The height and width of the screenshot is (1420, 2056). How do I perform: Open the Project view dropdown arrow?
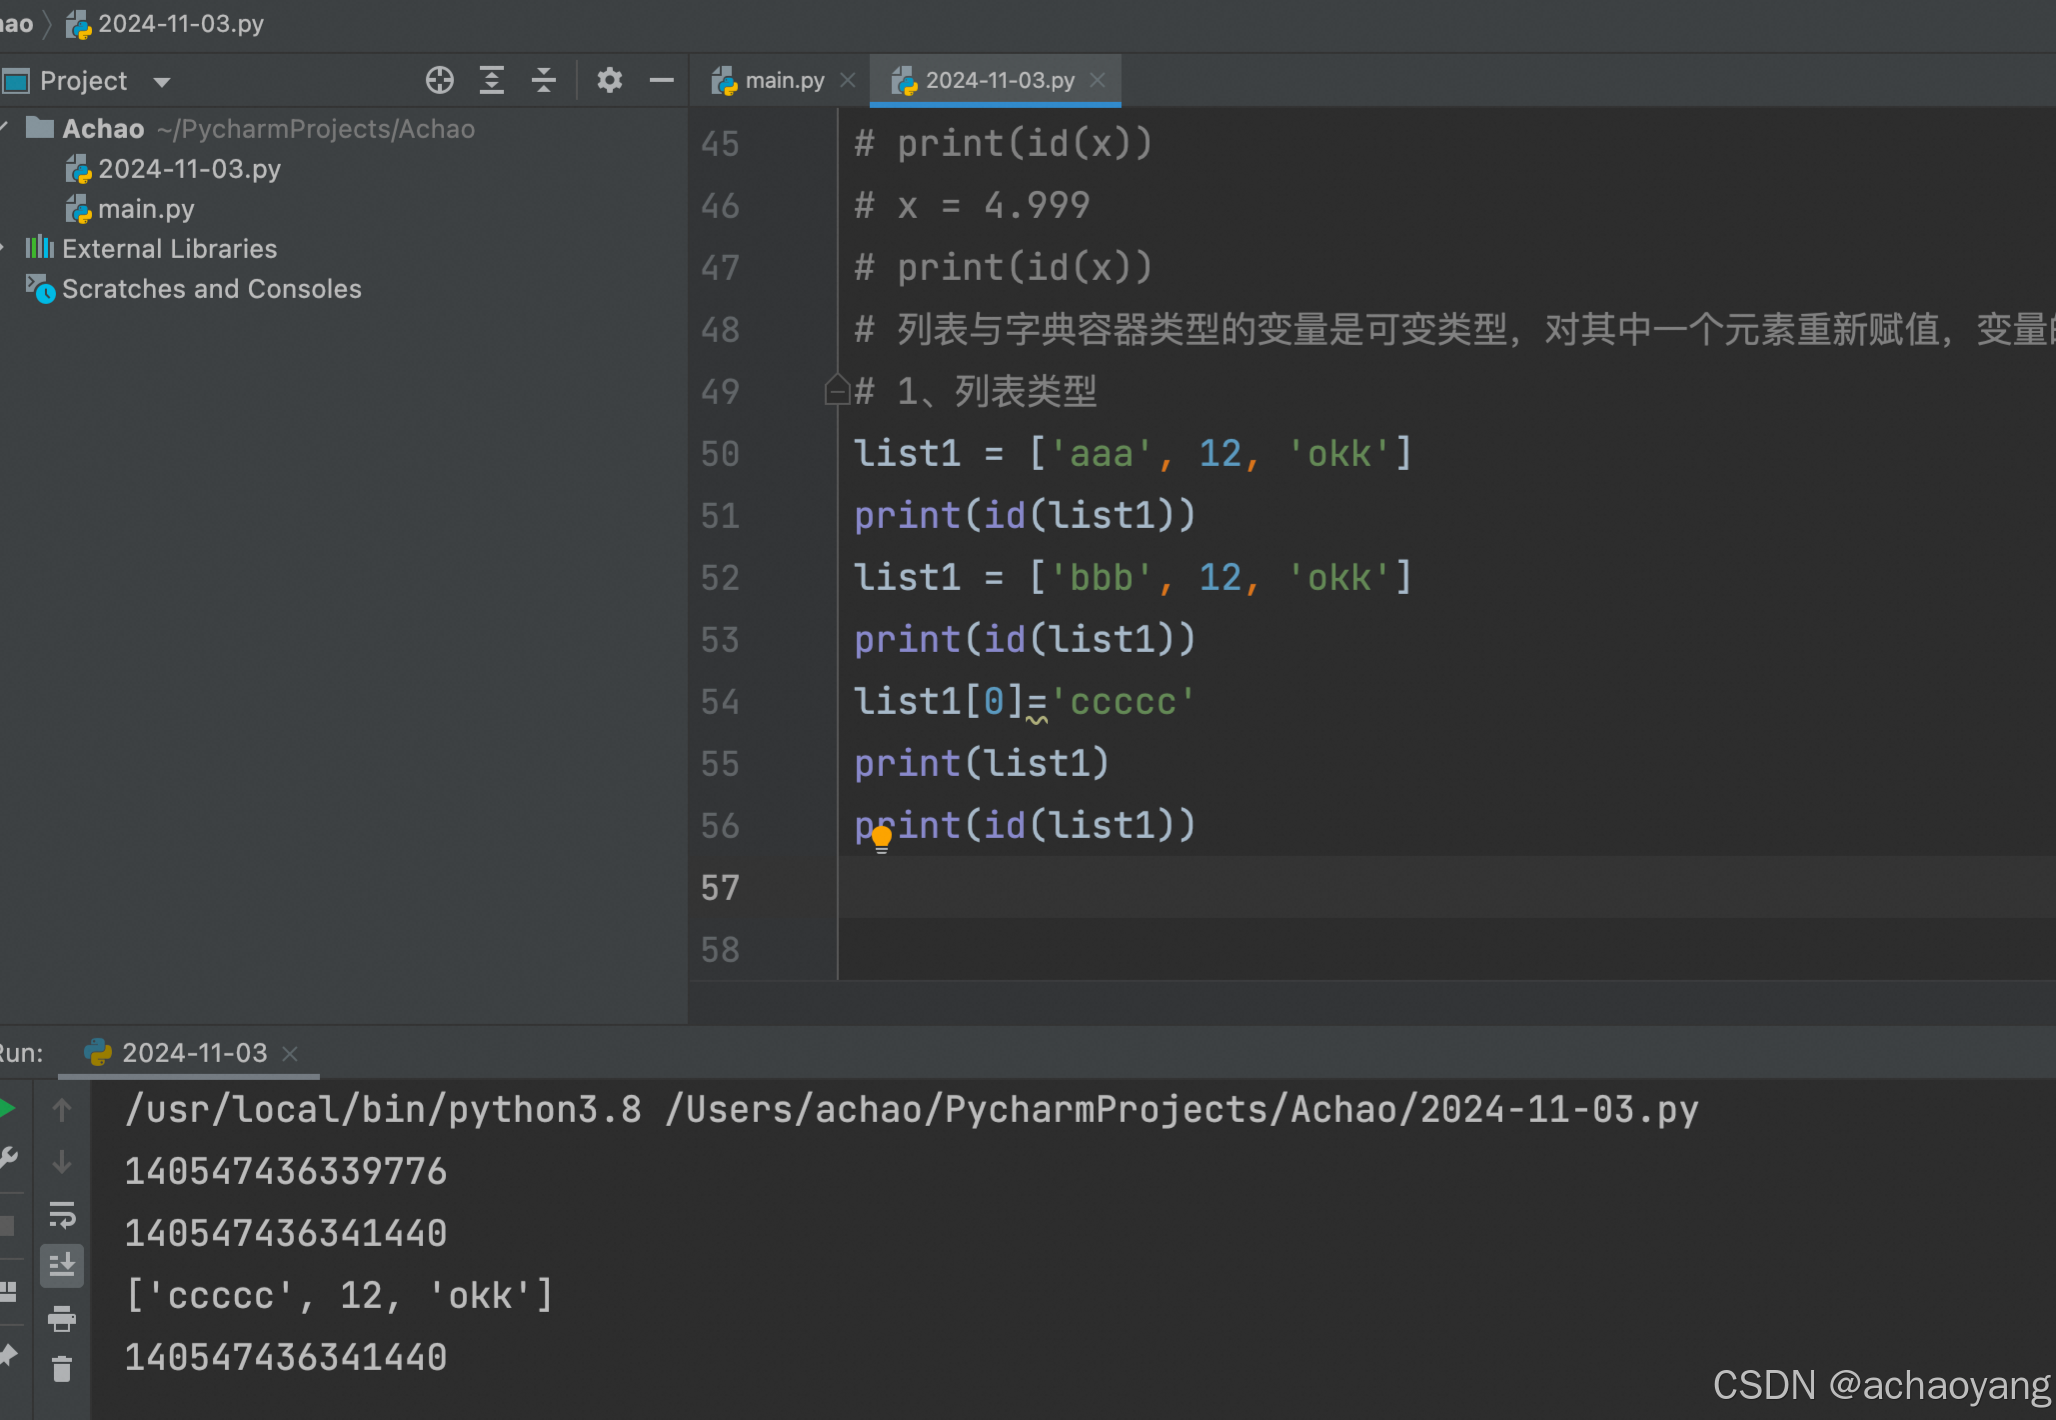coord(162,82)
